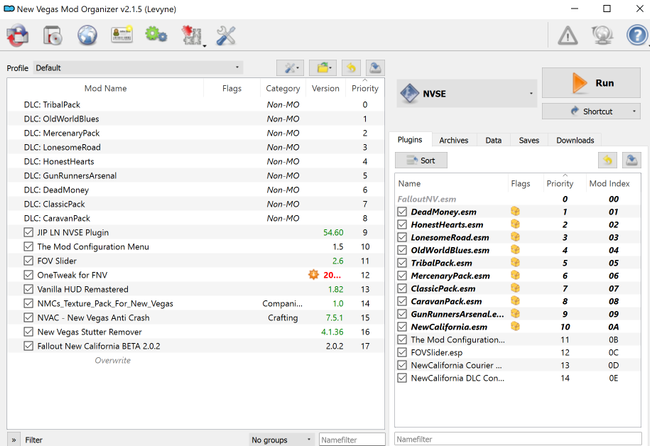The image size is (650, 446).
Task: Sort plugin list by Priority column header
Action: (560, 183)
